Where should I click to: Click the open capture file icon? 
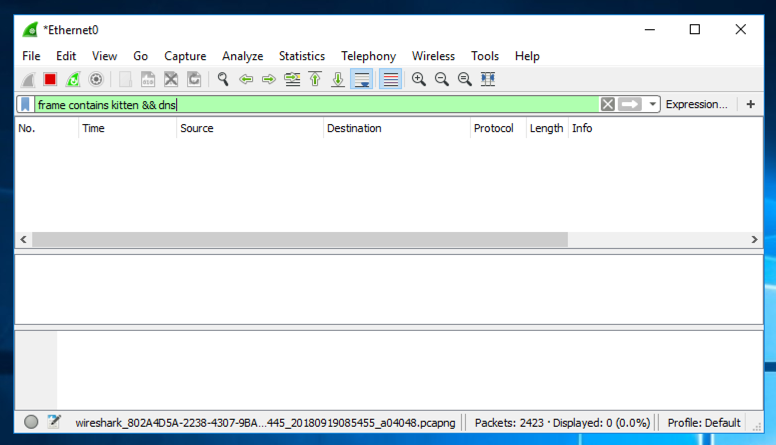point(125,79)
